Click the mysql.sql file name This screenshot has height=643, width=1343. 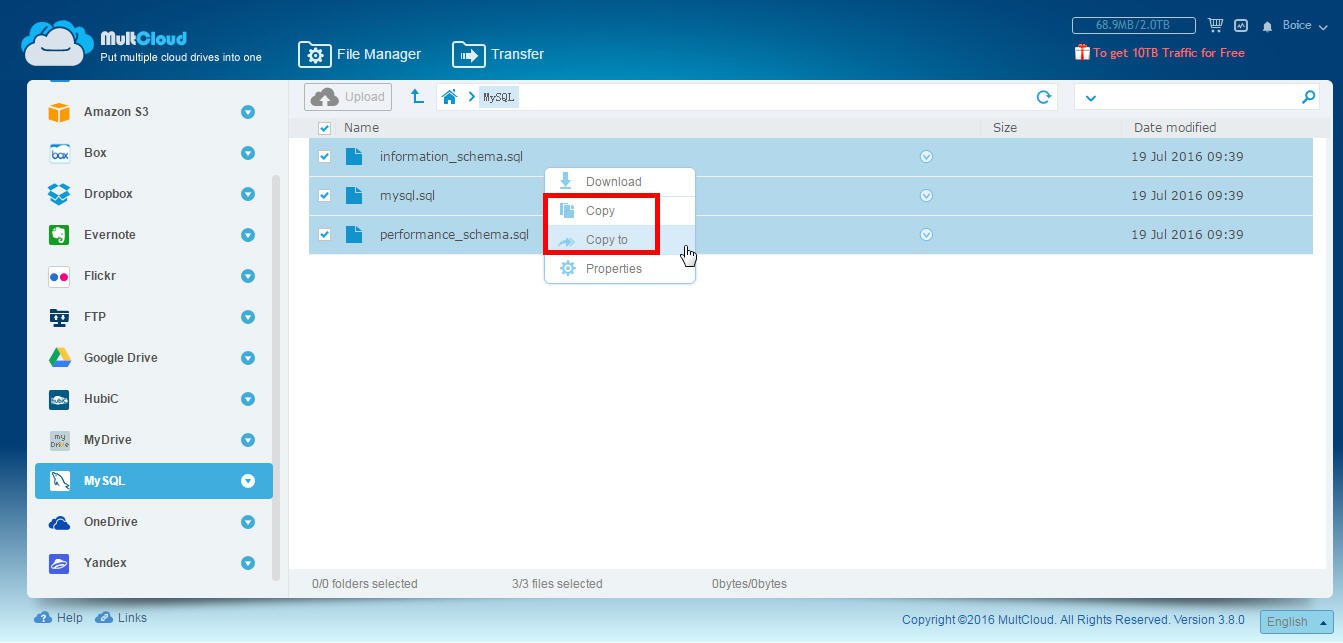pyautogui.click(x=407, y=196)
